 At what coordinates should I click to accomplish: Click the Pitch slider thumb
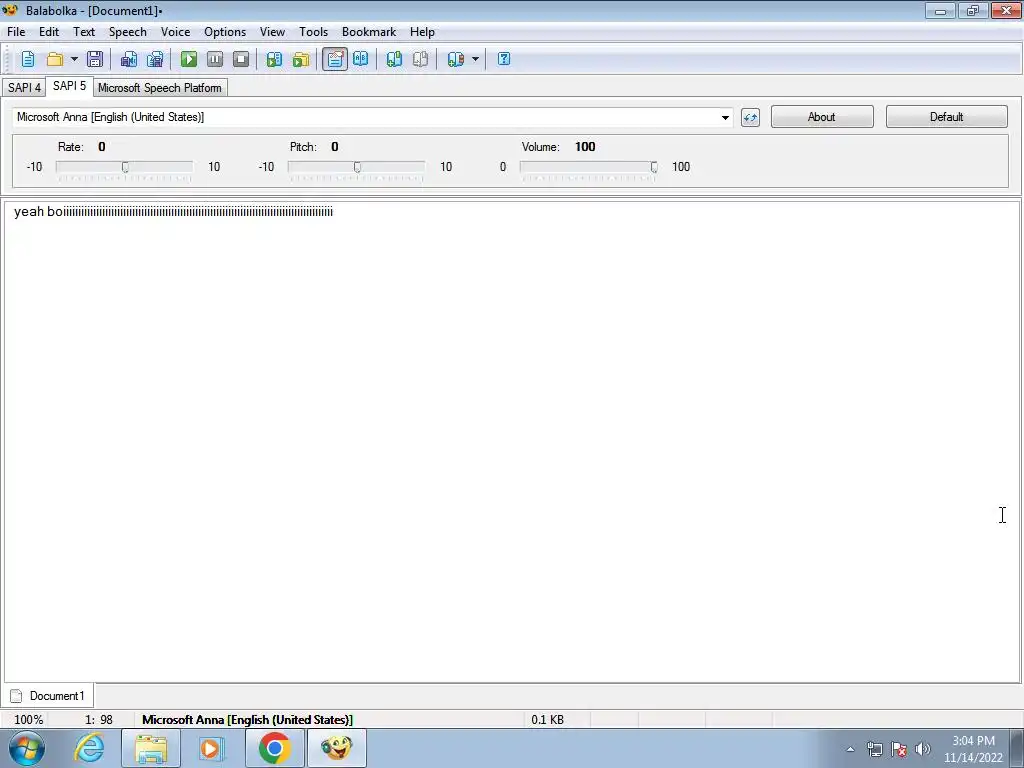[357, 167]
